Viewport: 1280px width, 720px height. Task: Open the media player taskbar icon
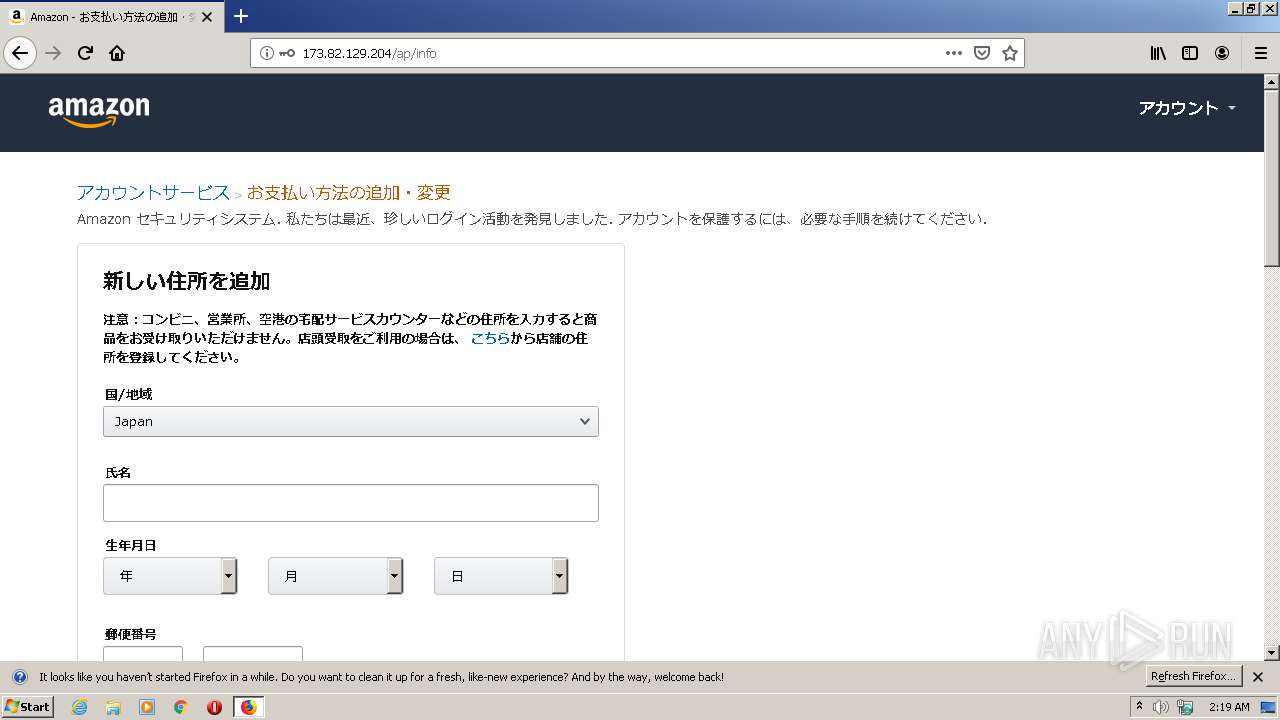(x=147, y=707)
